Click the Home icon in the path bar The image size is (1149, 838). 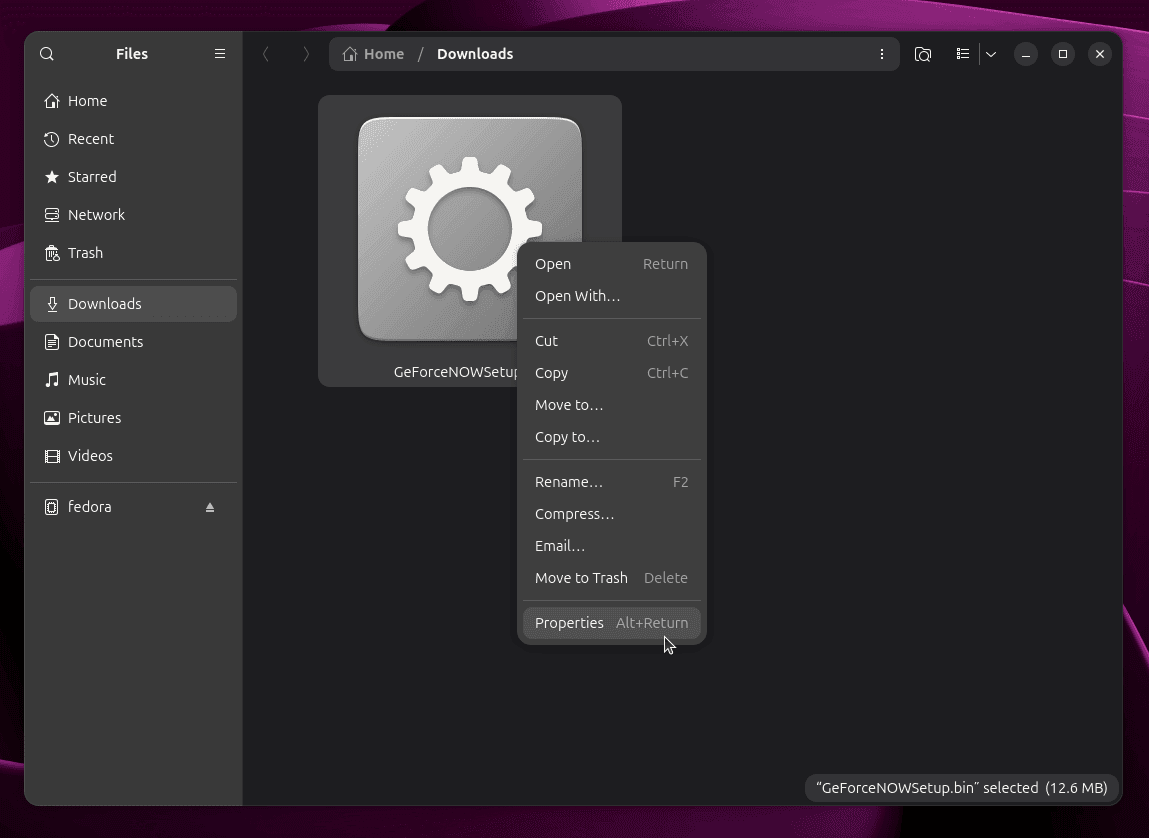point(350,54)
